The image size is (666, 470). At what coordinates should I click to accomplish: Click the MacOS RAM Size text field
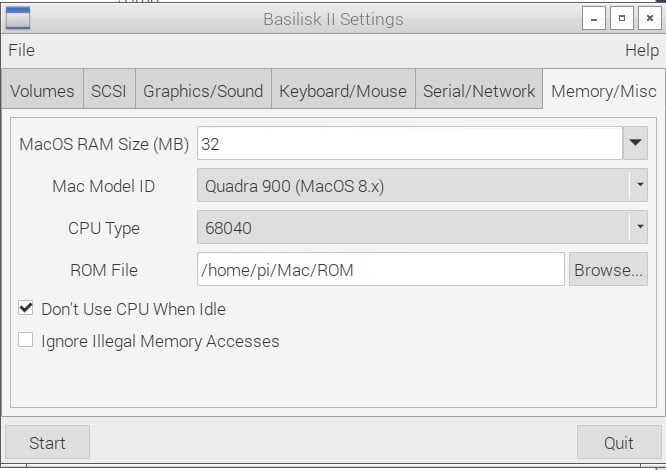click(x=410, y=144)
